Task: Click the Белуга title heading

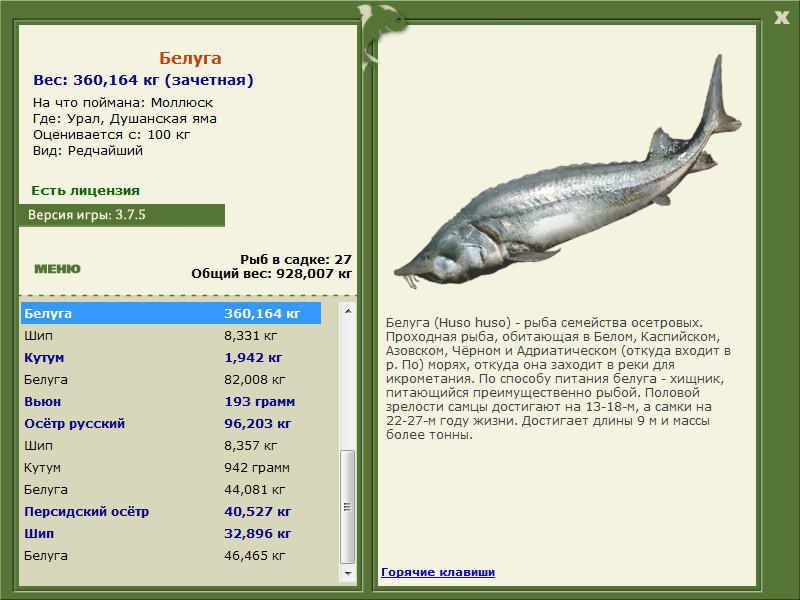Action: (x=190, y=58)
